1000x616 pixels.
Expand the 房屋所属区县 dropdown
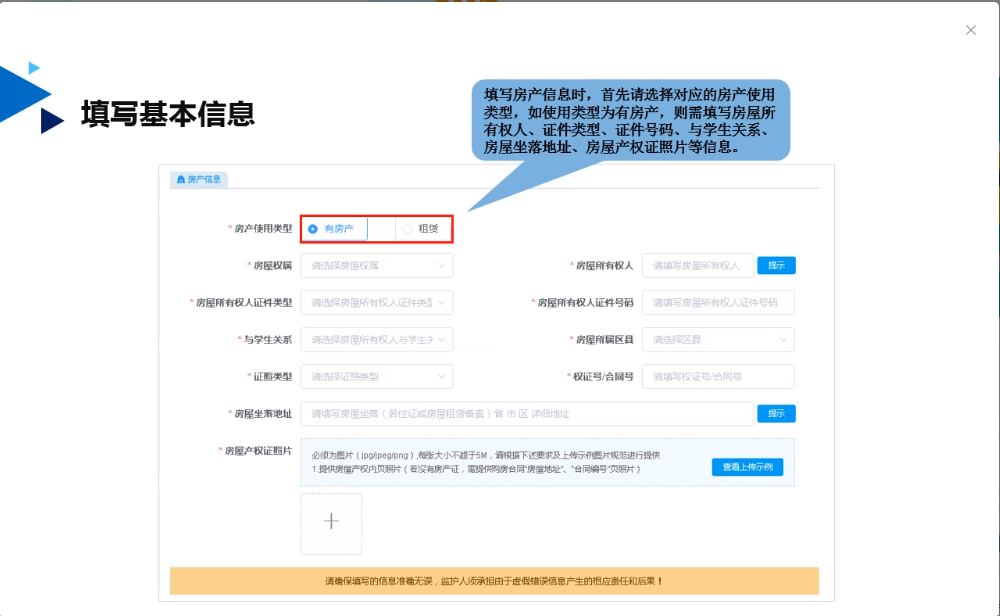point(718,340)
